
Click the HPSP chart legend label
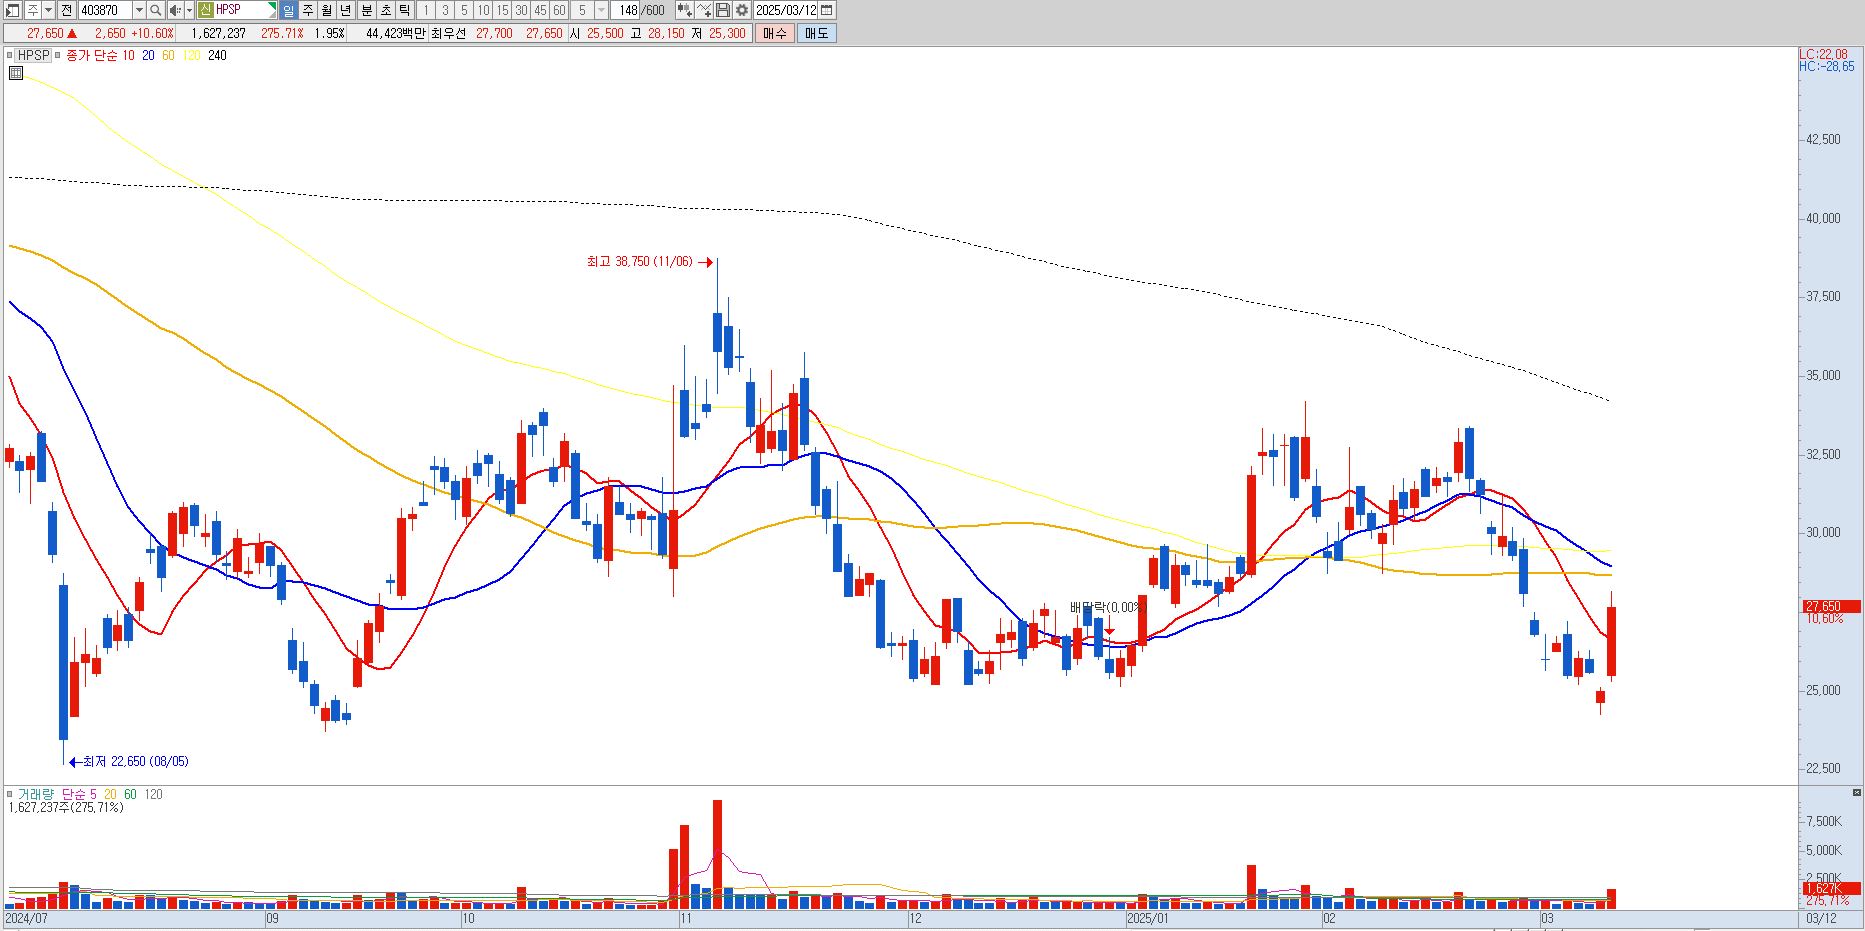pos(35,55)
